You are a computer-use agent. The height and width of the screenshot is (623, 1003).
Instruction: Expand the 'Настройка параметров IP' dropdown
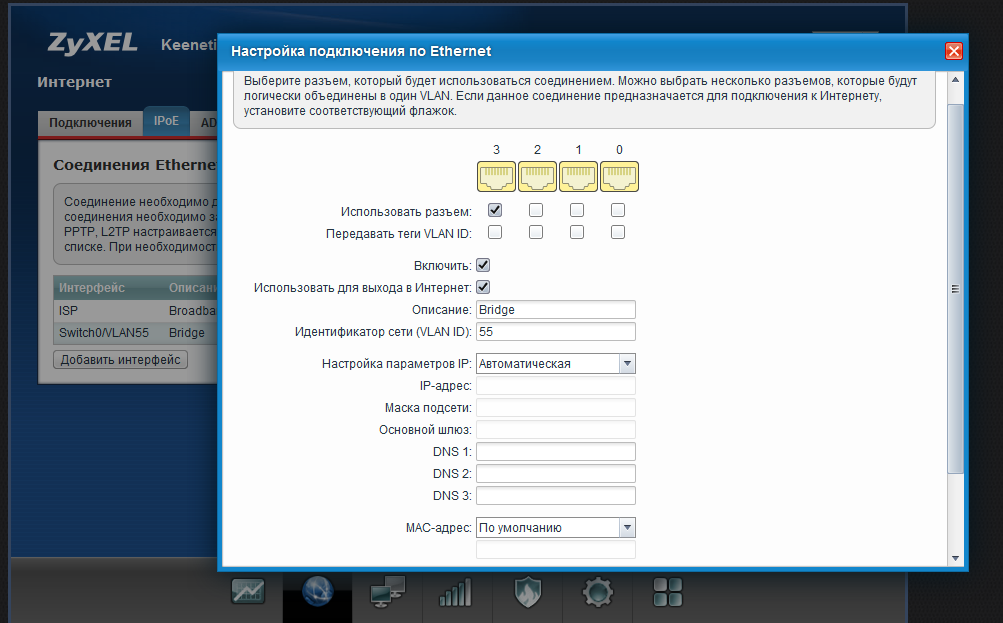556,364
